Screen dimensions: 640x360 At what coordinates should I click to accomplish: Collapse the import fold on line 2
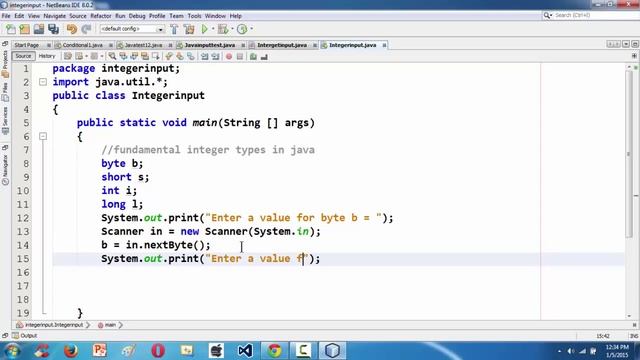(43, 82)
